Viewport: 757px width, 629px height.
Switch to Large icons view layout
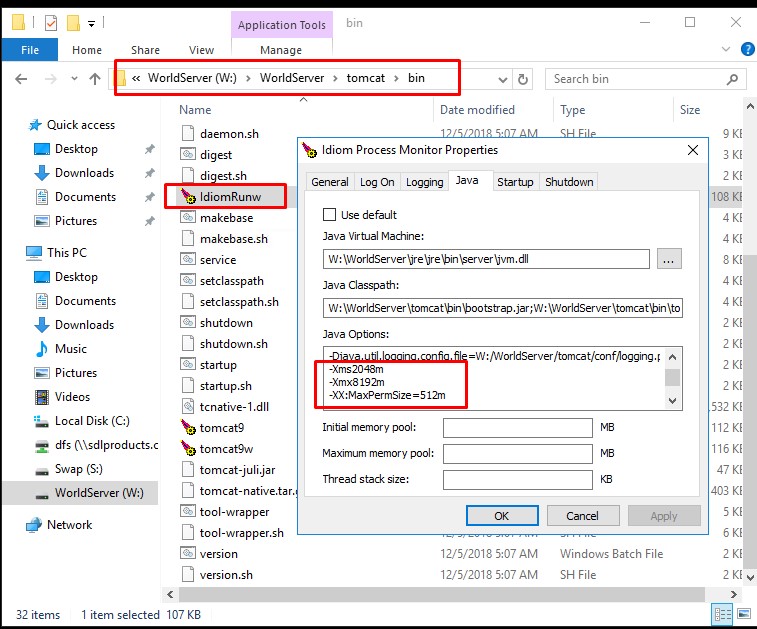(x=744, y=614)
